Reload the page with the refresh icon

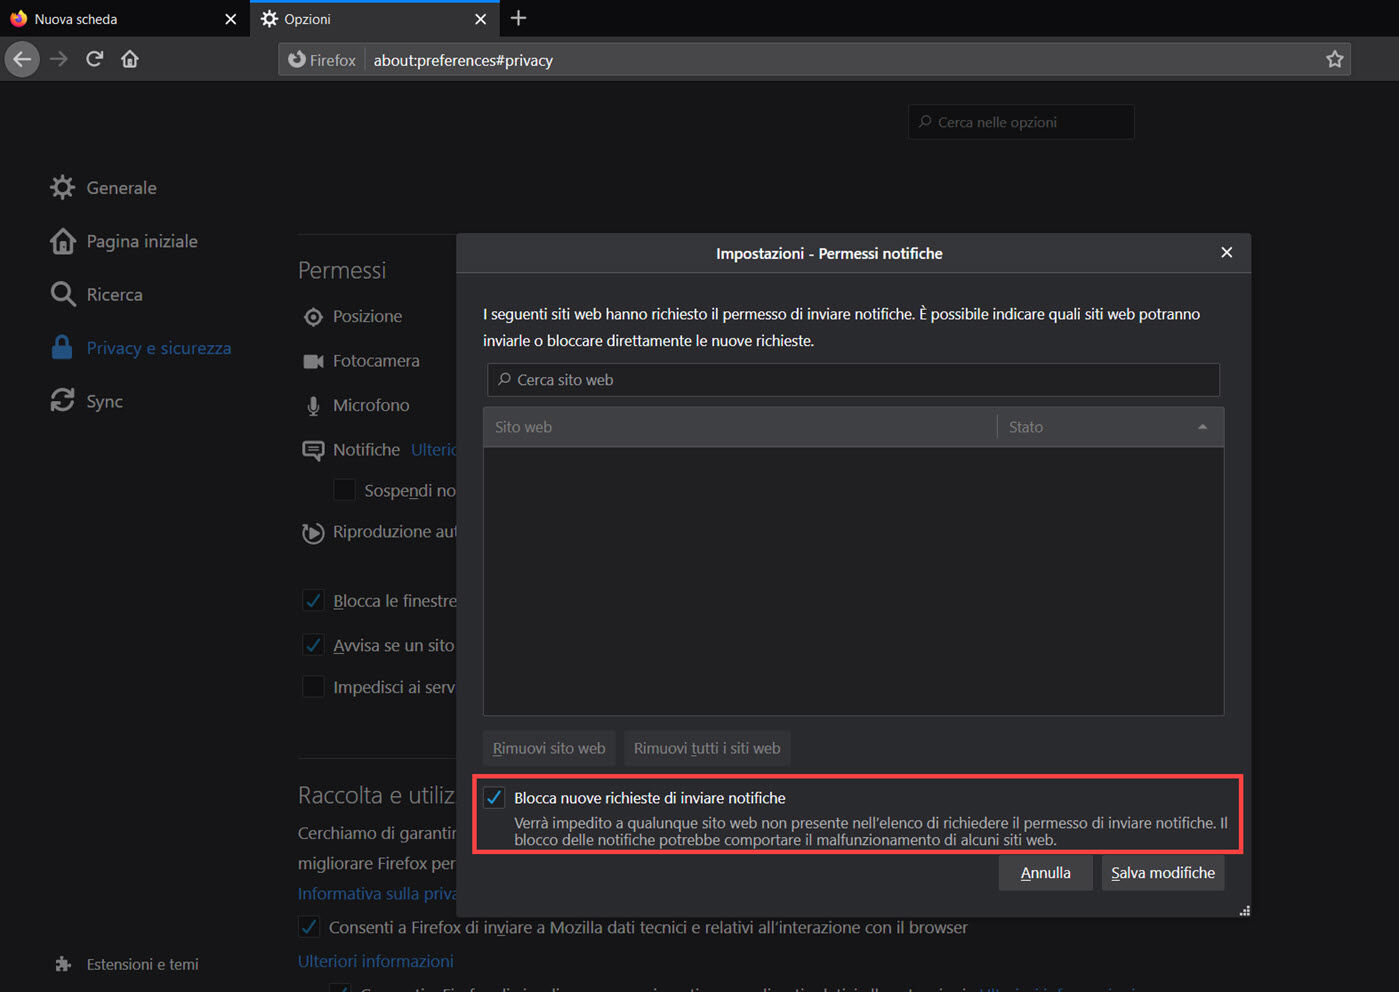94,59
